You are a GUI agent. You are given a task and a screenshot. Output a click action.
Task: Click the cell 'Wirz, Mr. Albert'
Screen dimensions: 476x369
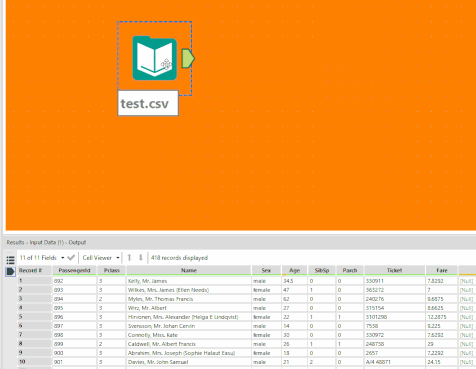[x=189, y=308]
